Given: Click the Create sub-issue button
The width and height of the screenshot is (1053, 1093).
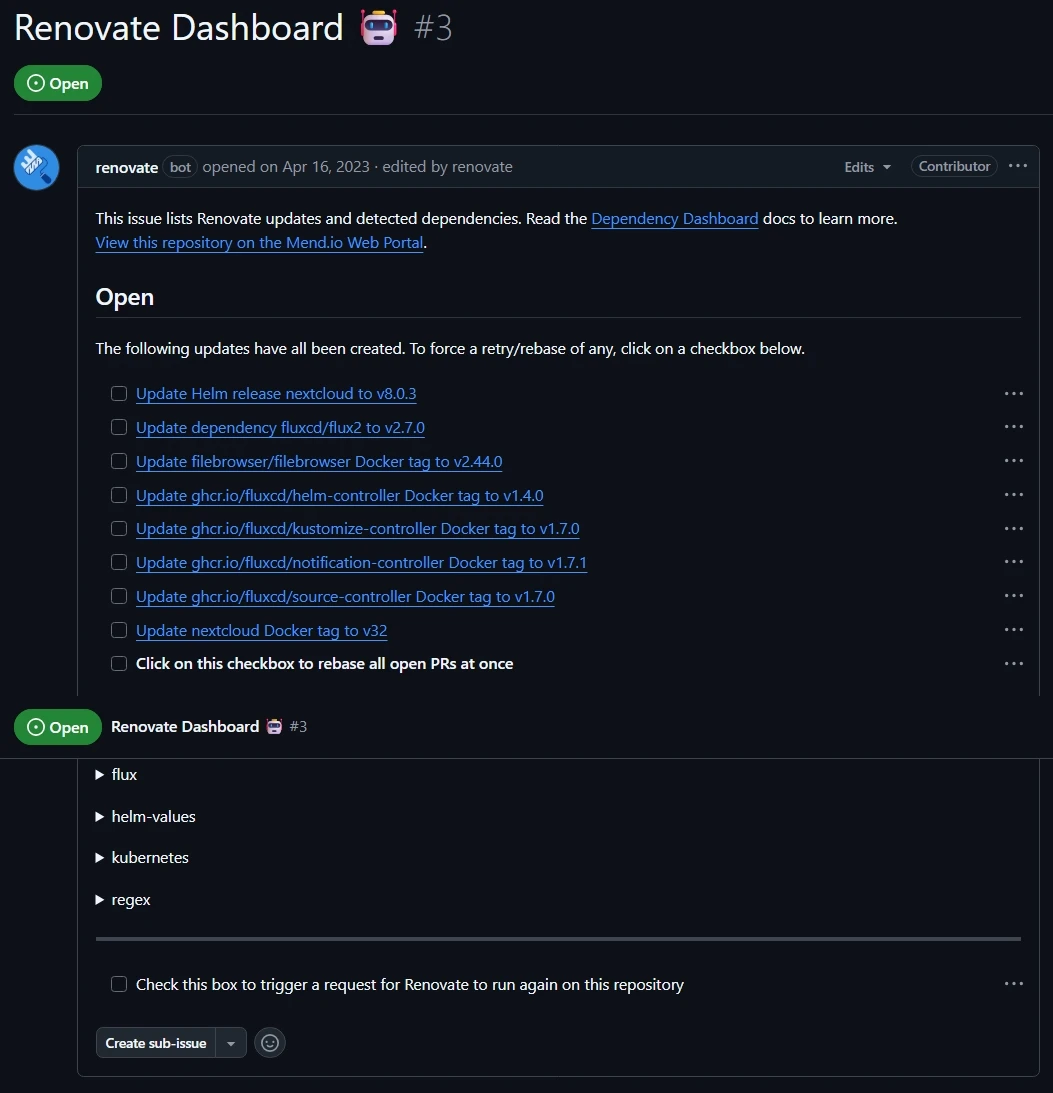Looking at the screenshot, I should 156,1043.
